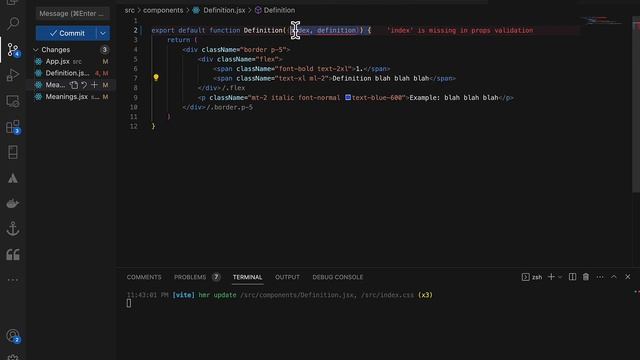Image resolution: width=640 pixels, height=360 pixels.
Task: Switch to the PROBLEMS tab
Action: point(190,277)
